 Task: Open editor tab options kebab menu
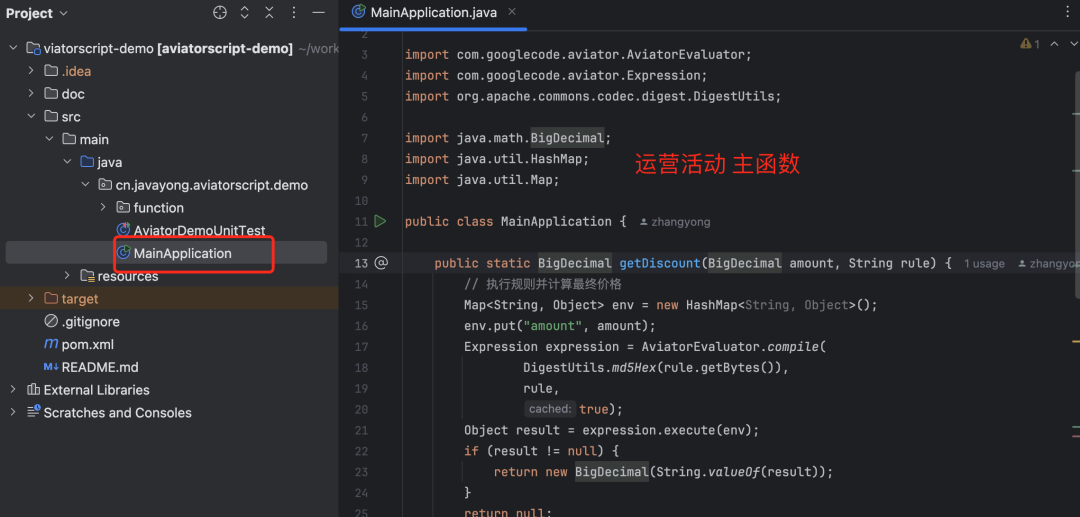[x=1068, y=12]
